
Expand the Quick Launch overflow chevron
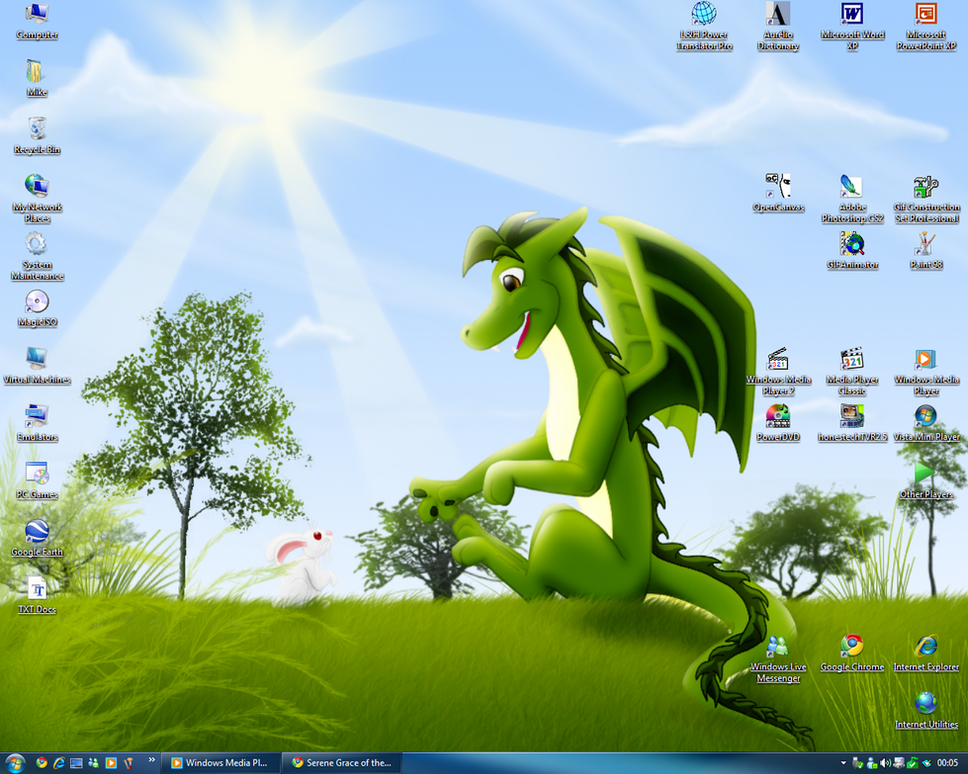point(151,760)
